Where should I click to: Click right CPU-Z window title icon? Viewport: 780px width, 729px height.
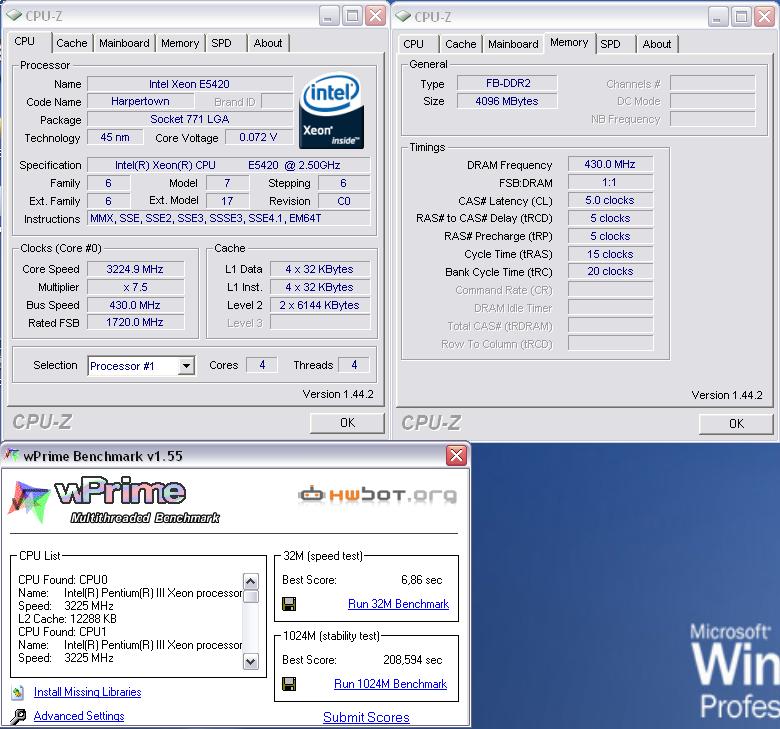(403, 17)
